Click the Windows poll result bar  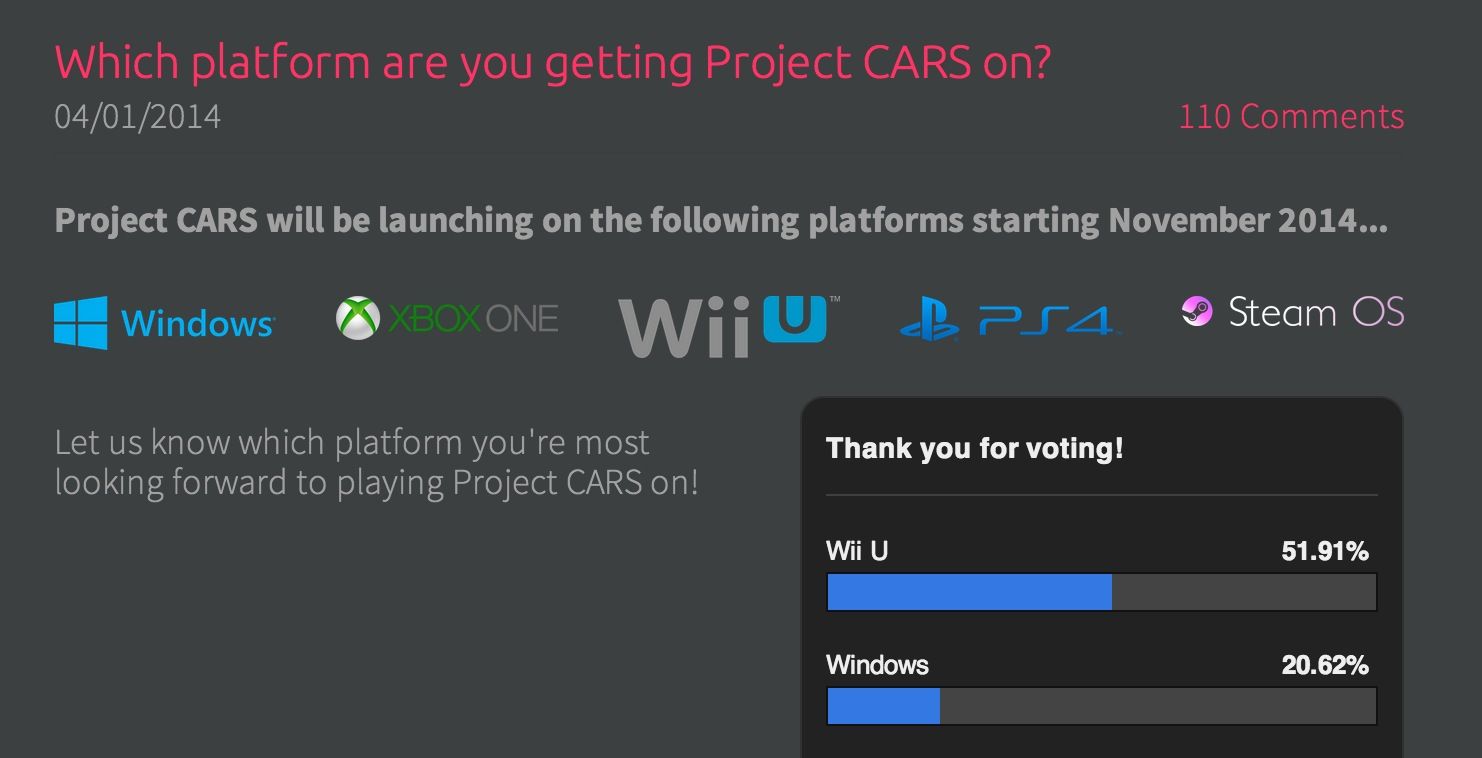pos(1101,706)
